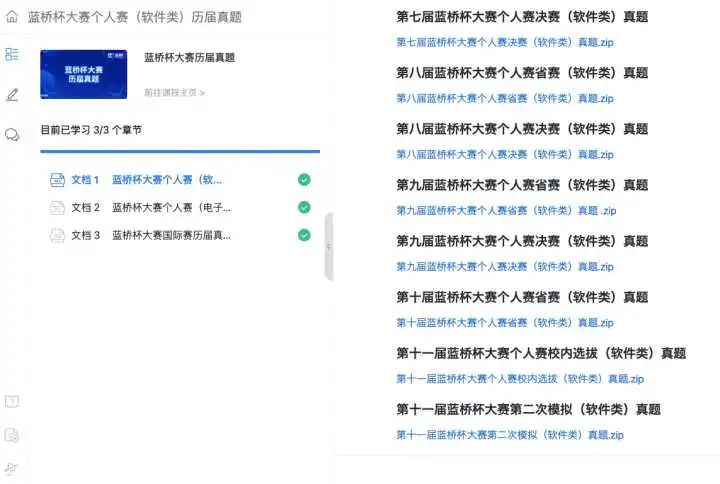Download 第九届蓝桥杯大赛个人赛决赛 zip file
This screenshot has width=720, height=484.
[x=505, y=267]
